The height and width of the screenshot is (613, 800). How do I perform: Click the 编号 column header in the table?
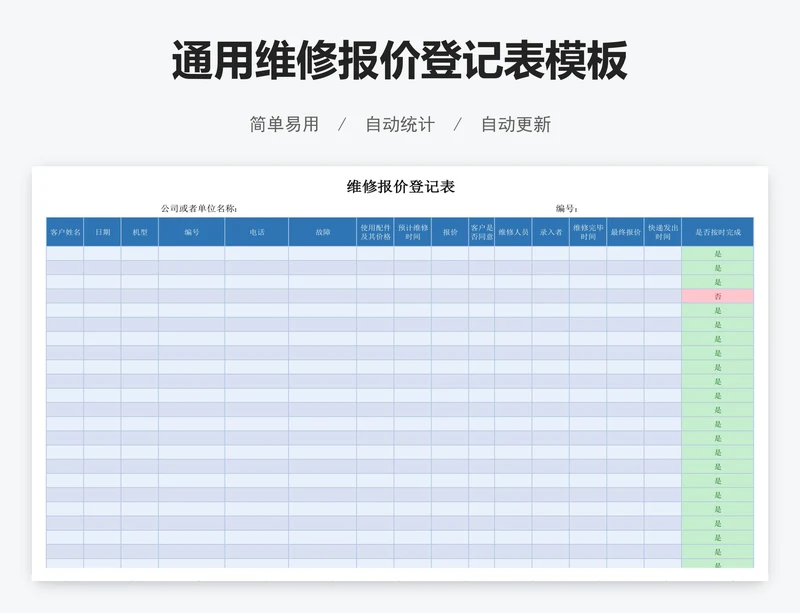pos(192,232)
